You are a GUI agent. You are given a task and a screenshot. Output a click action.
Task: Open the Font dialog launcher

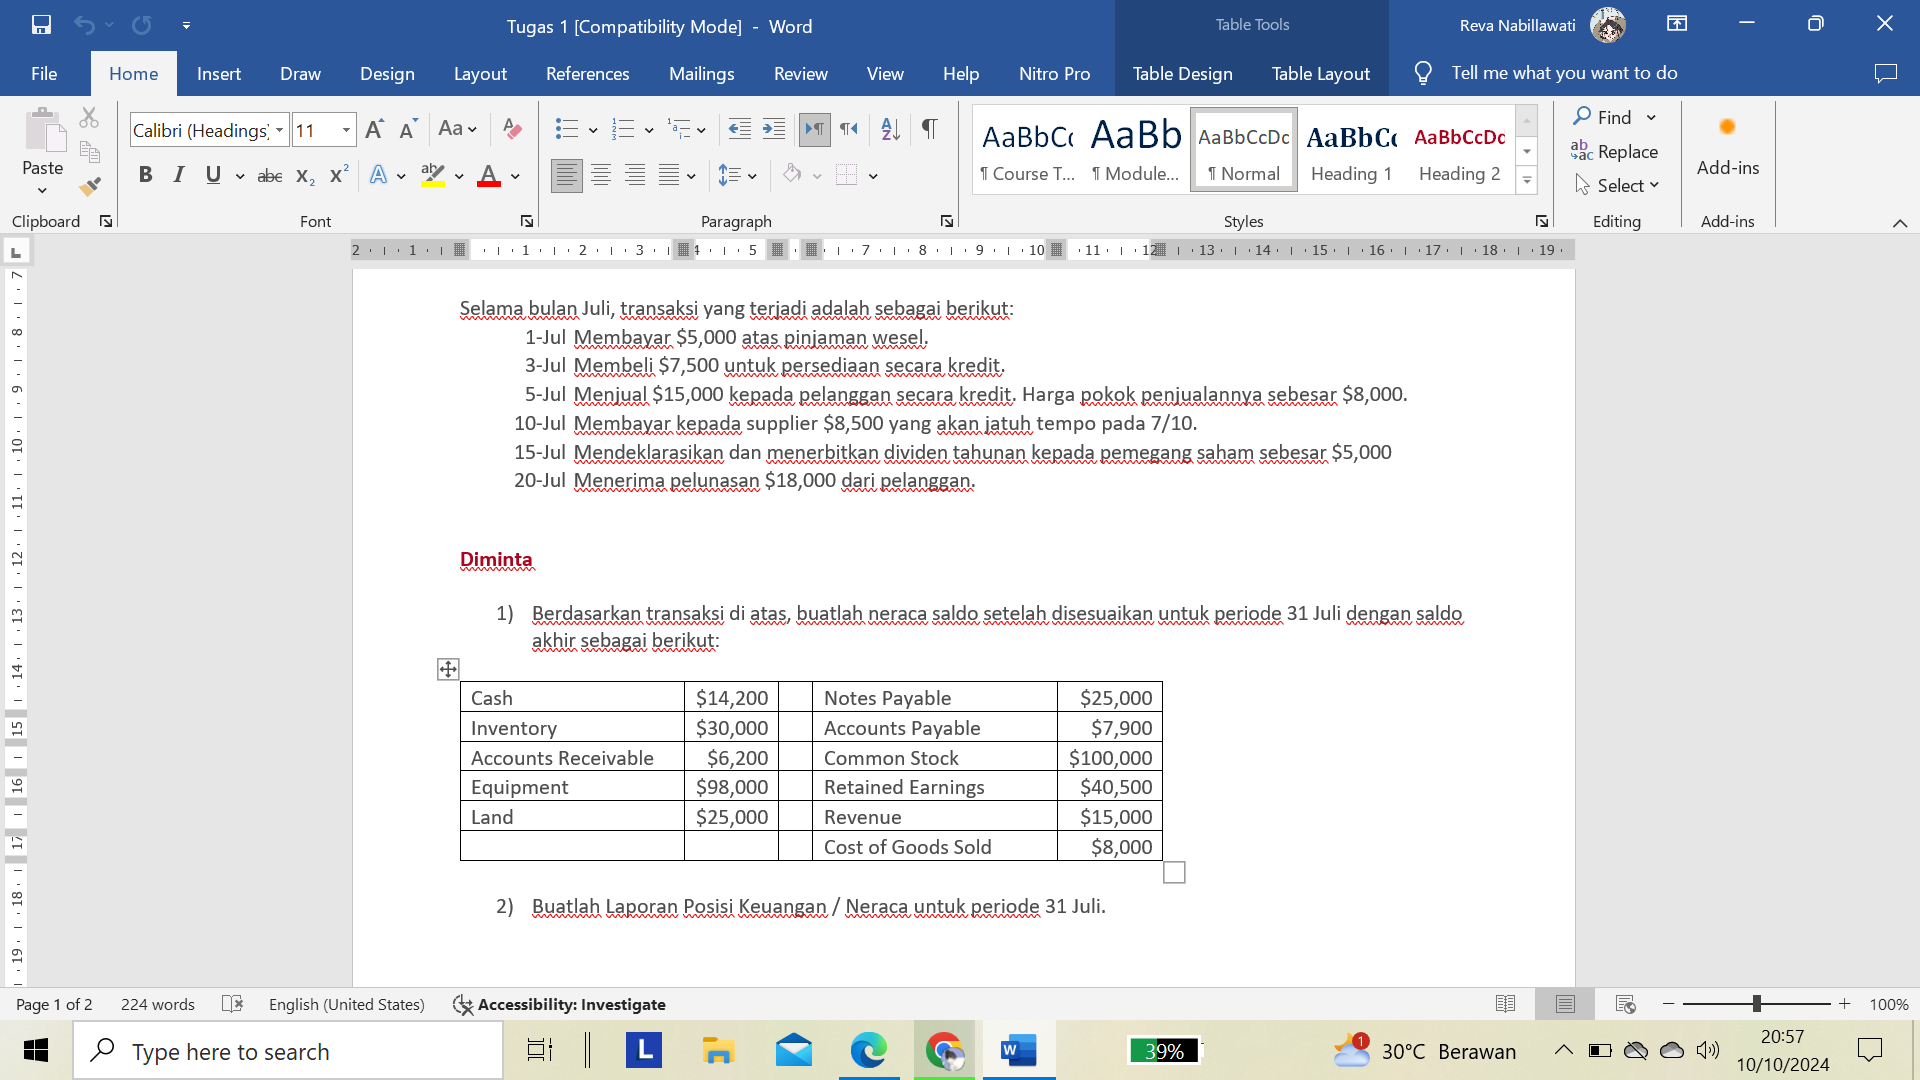(527, 221)
